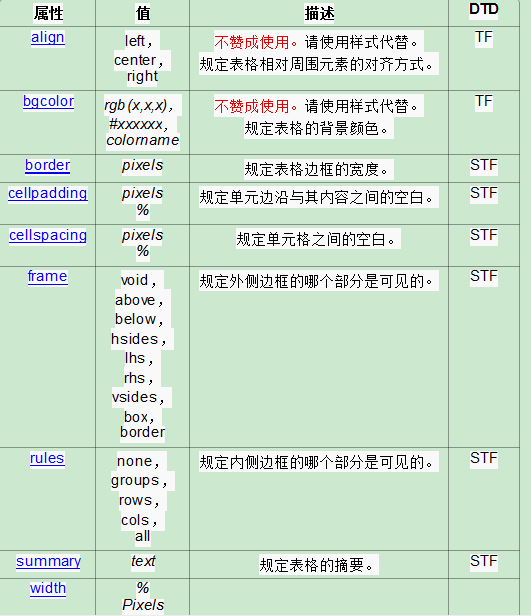Click the '#xxxxxx,' value
The height and width of the screenshot is (616, 531).
(x=138, y=125)
